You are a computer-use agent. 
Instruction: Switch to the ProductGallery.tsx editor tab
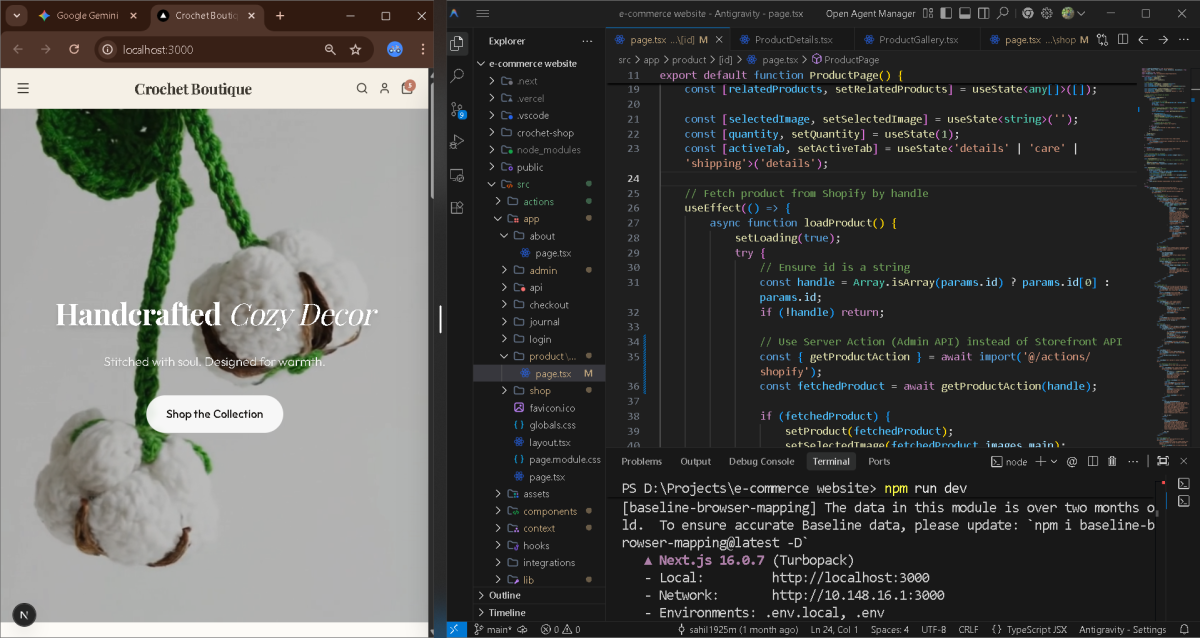[918, 40]
